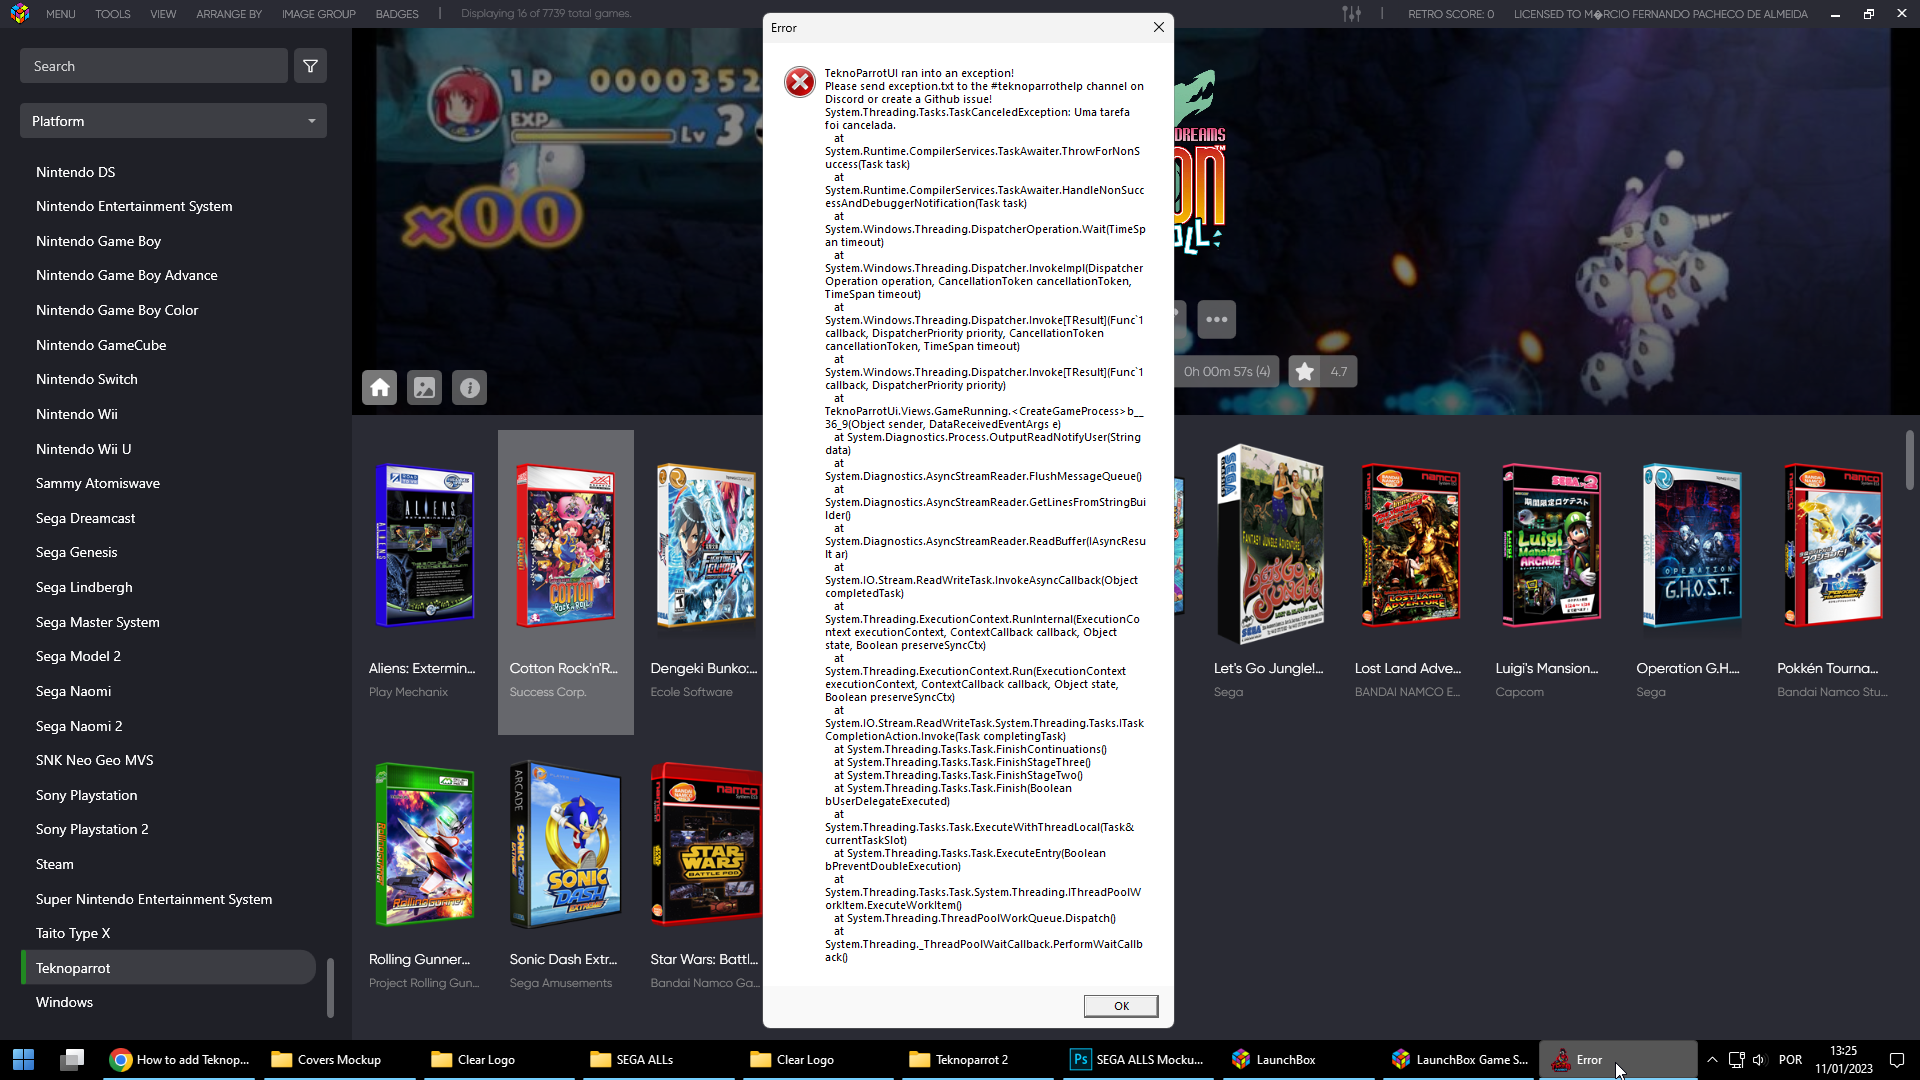Open the LaunchBox logo menu icon
This screenshot has width=1920, height=1080.
click(20, 14)
